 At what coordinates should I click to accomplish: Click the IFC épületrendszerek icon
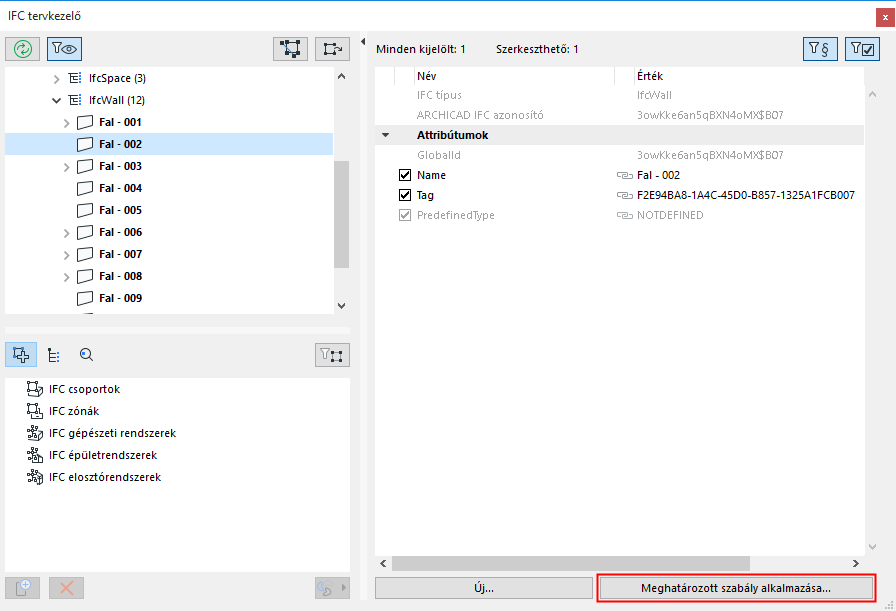(35, 455)
